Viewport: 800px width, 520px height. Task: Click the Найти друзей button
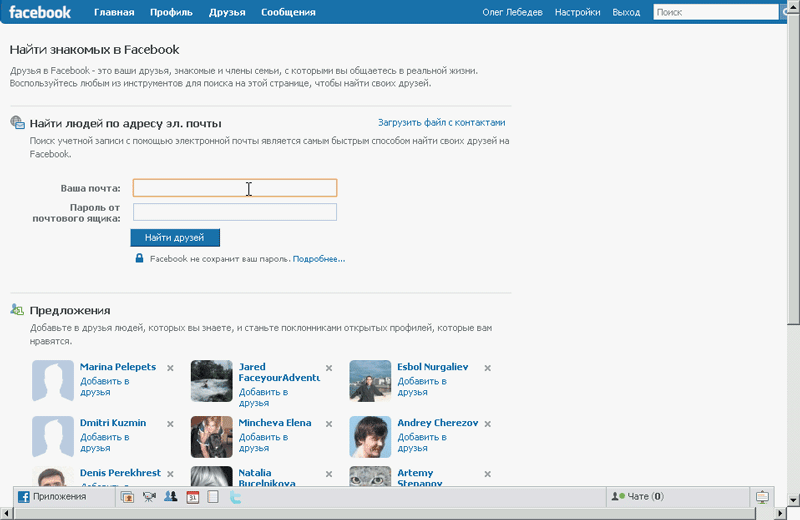pos(175,237)
